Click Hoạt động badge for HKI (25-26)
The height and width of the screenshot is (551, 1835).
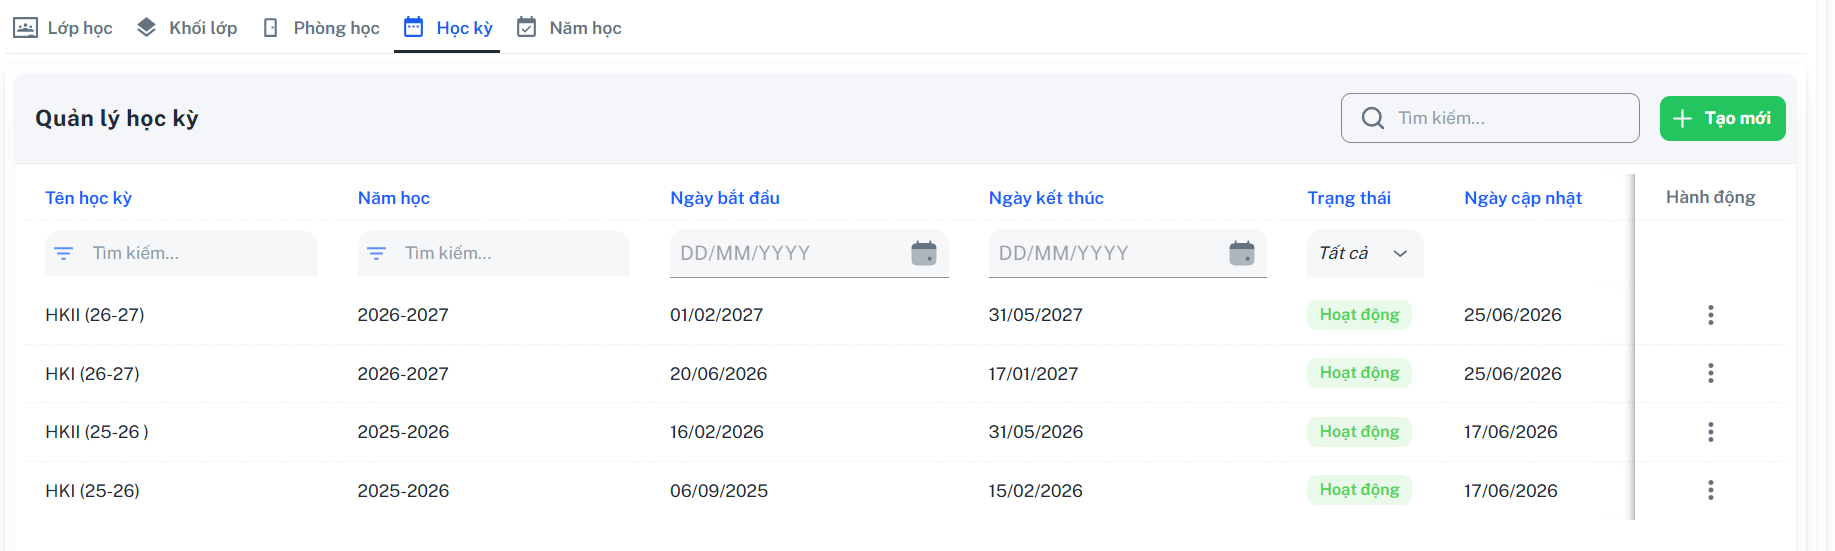[x=1359, y=490]
